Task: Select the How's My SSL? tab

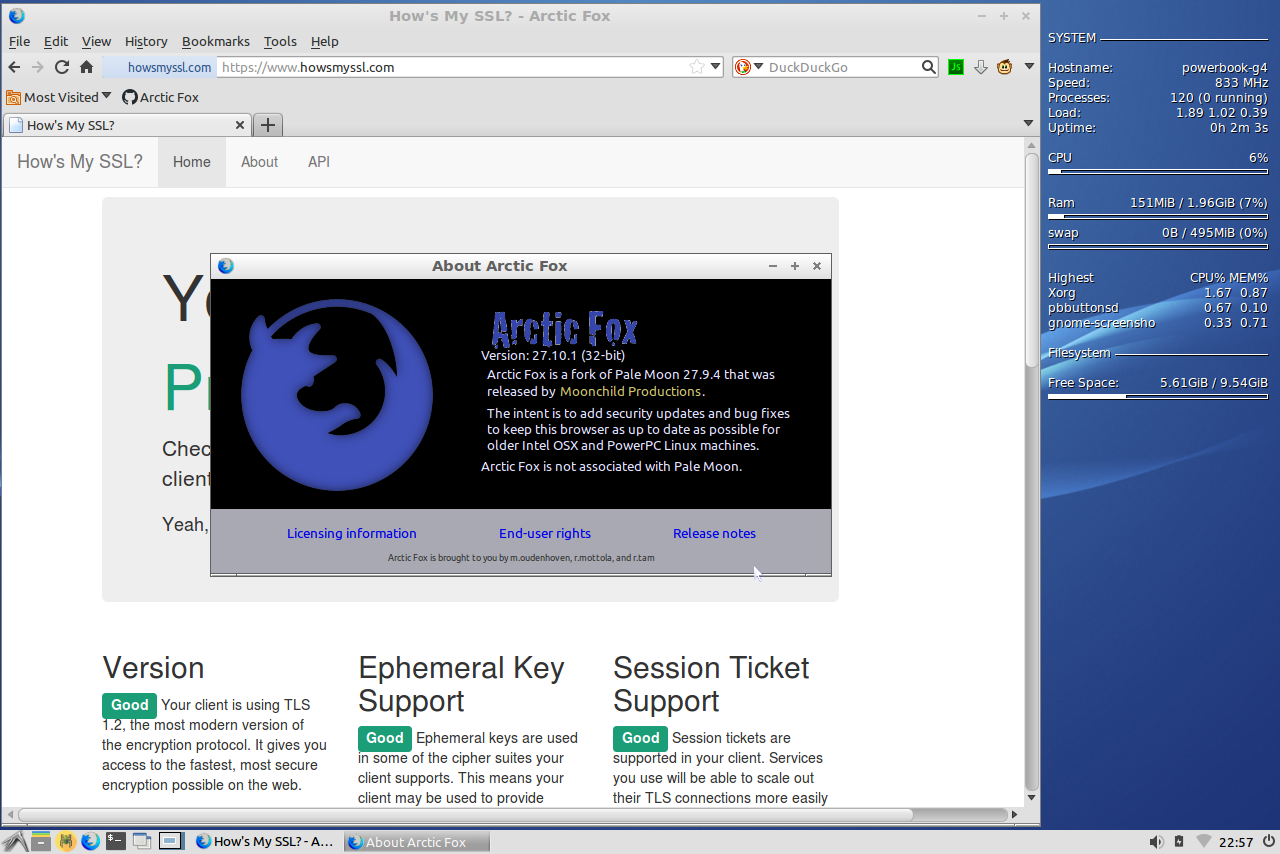Action: [127, 125]
